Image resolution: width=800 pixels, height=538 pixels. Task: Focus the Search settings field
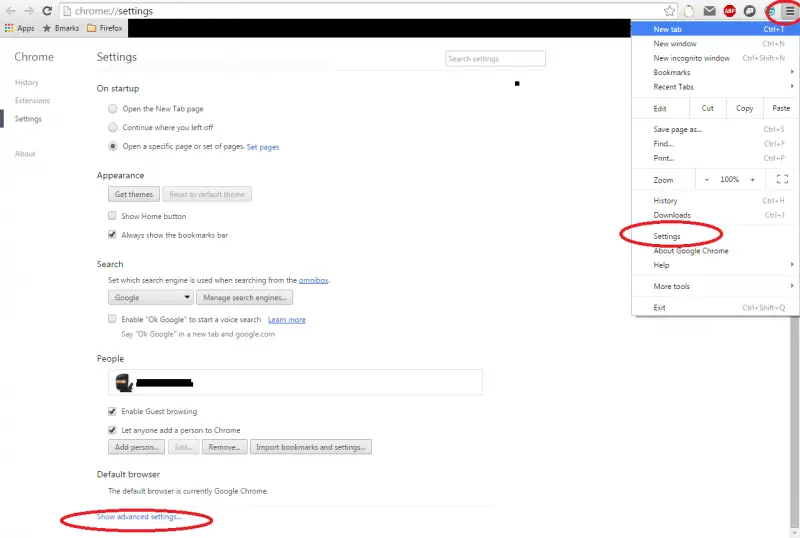(495, 59)
